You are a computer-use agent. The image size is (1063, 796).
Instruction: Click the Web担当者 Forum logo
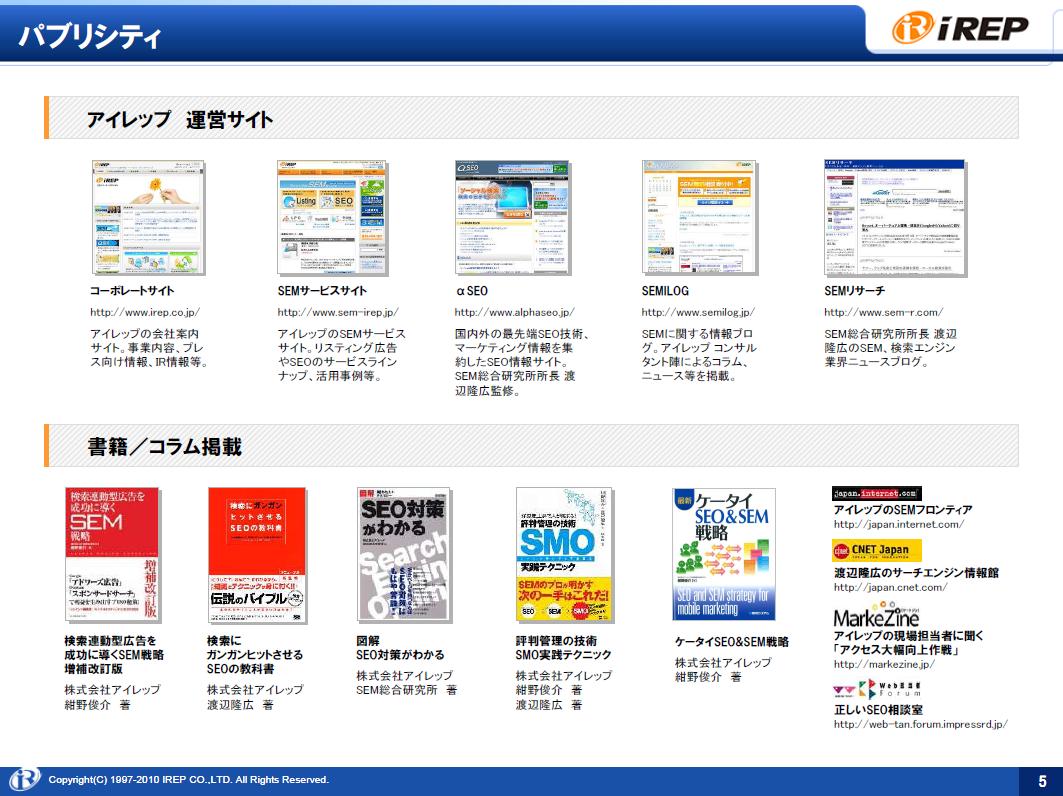coord(877,690)
